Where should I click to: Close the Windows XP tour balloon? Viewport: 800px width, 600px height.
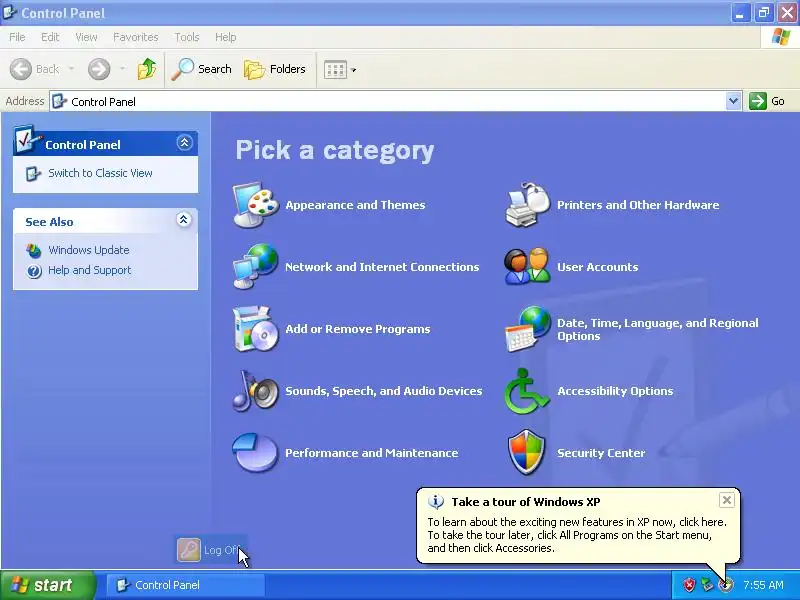727,500
